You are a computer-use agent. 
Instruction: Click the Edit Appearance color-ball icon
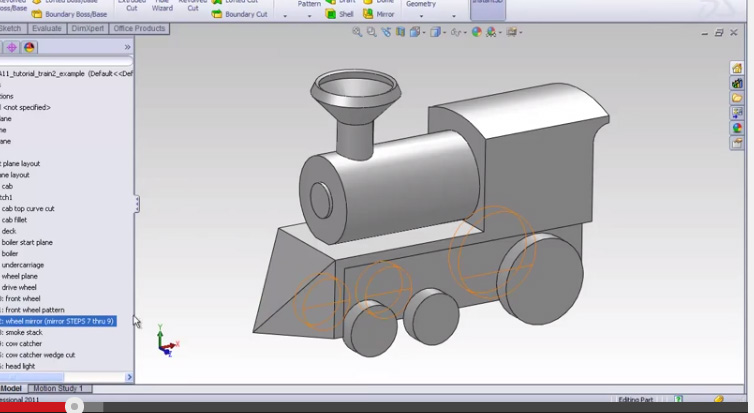tap(477, 32)
